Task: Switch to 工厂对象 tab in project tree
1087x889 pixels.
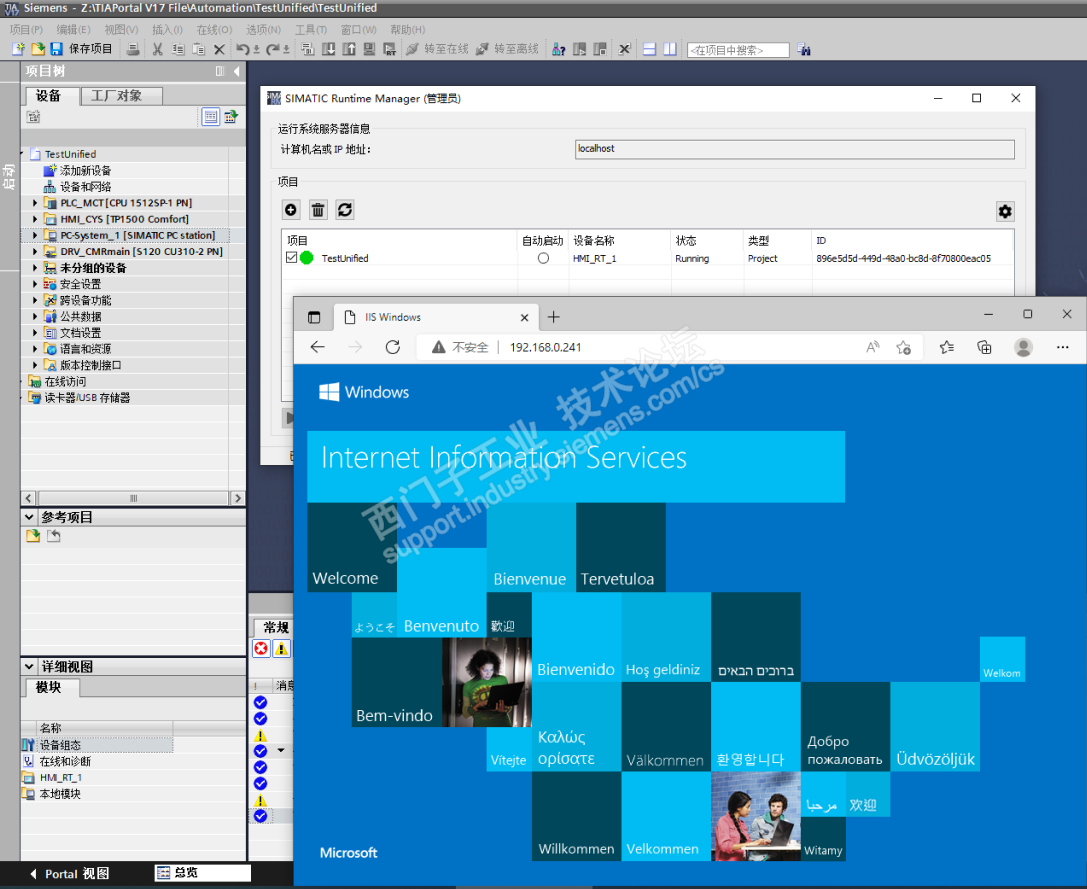Action: tap(121, 96)
